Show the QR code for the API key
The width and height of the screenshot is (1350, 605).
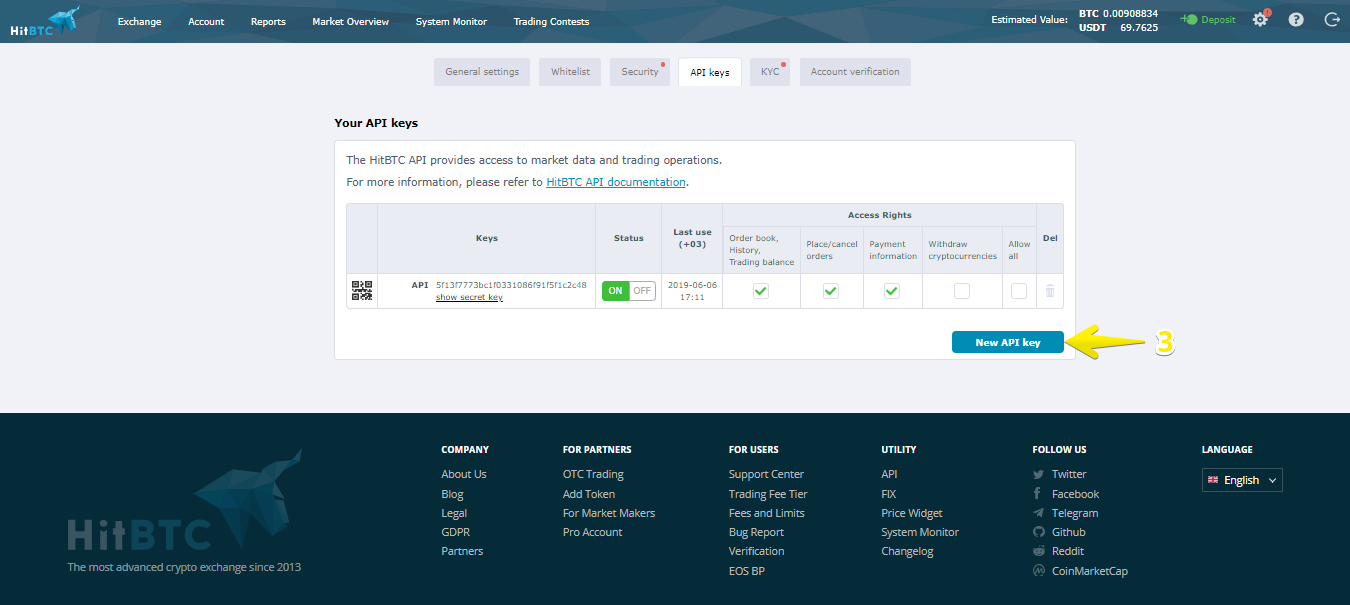click(362, 291)
